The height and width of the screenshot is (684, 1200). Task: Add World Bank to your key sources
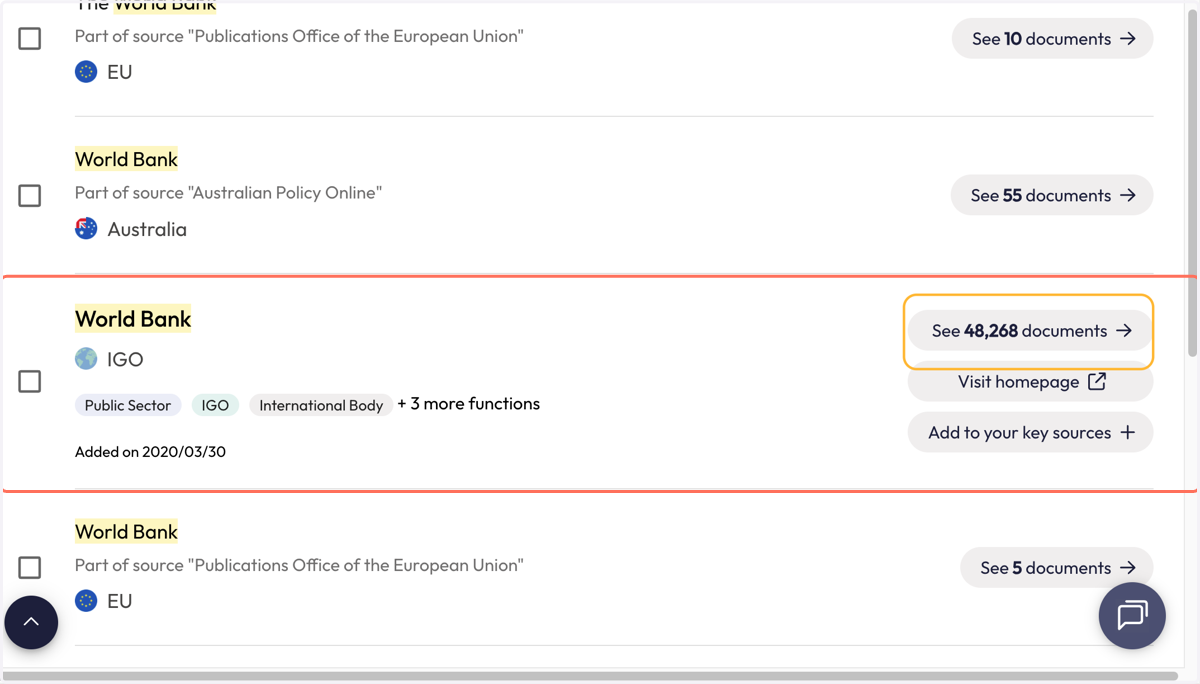(1030, 432)
